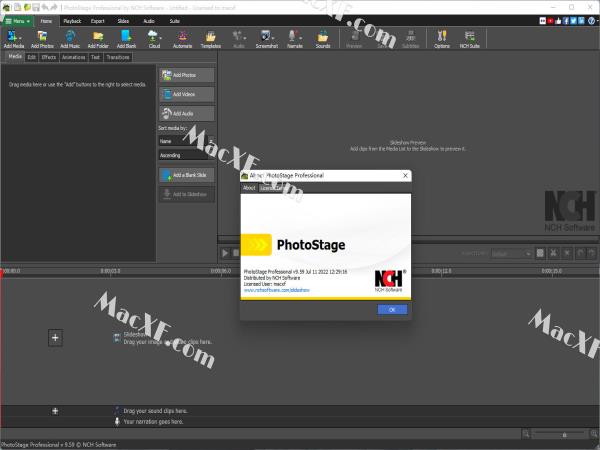The height and width of the screenshot is (450, 600).
Task: Click the Automate toolbar icon
Action: click(183, 39)
